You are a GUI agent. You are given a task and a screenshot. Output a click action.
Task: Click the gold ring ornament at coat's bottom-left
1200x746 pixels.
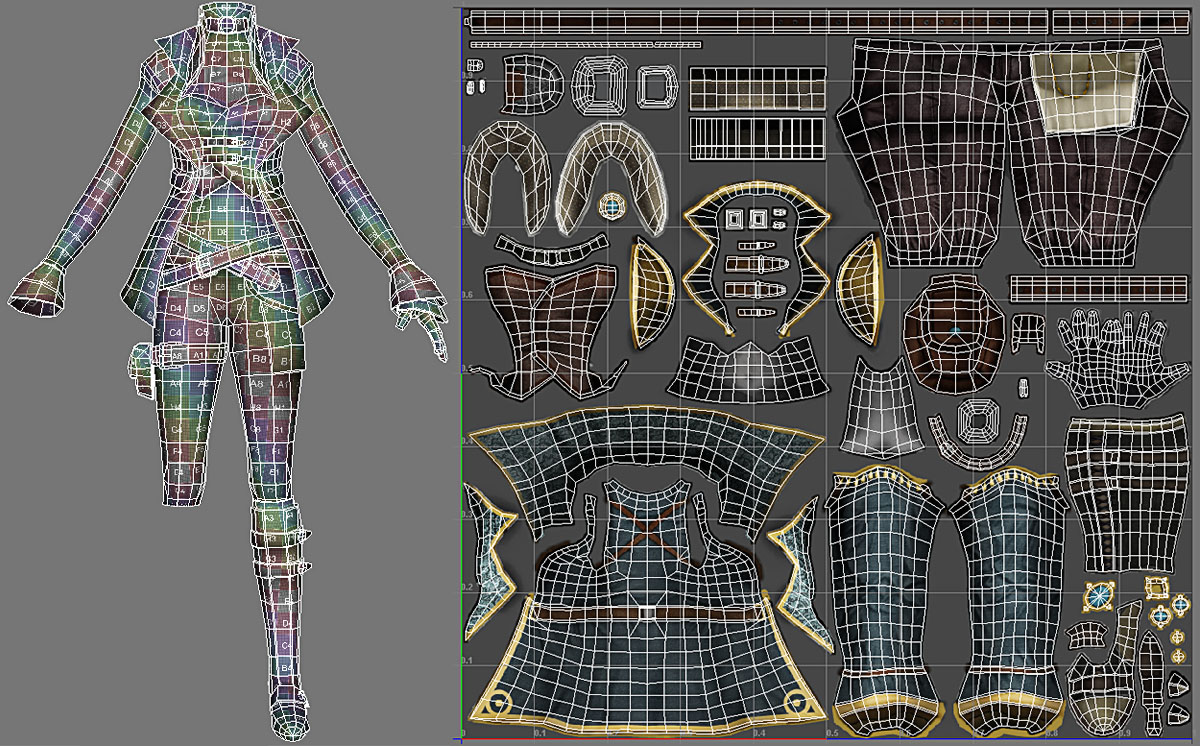[501, 702]
